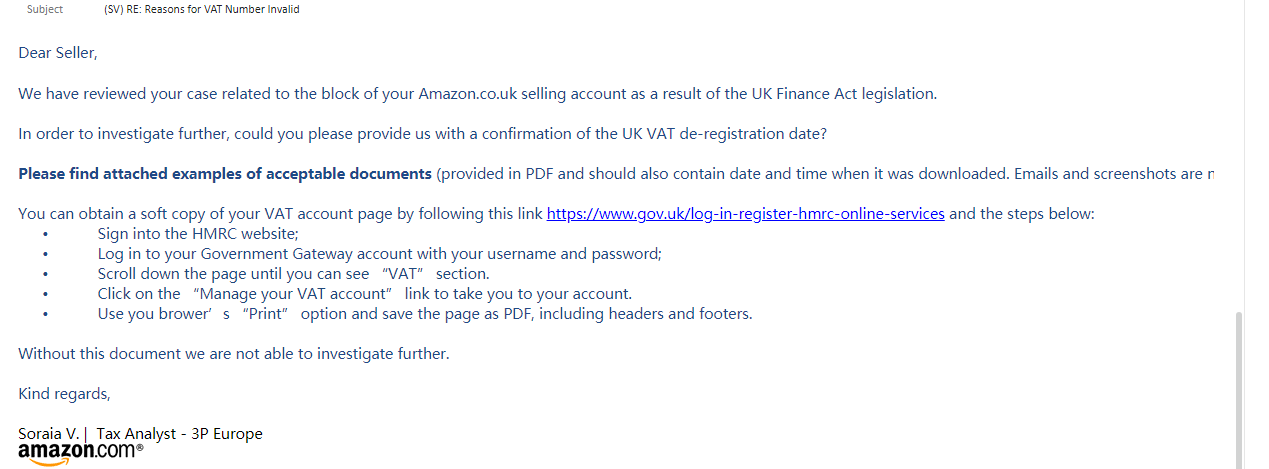Screen dimensions: 1269x469
Task: Click the 'Manage your VAT account' bullet line
Action: point(365,294)
